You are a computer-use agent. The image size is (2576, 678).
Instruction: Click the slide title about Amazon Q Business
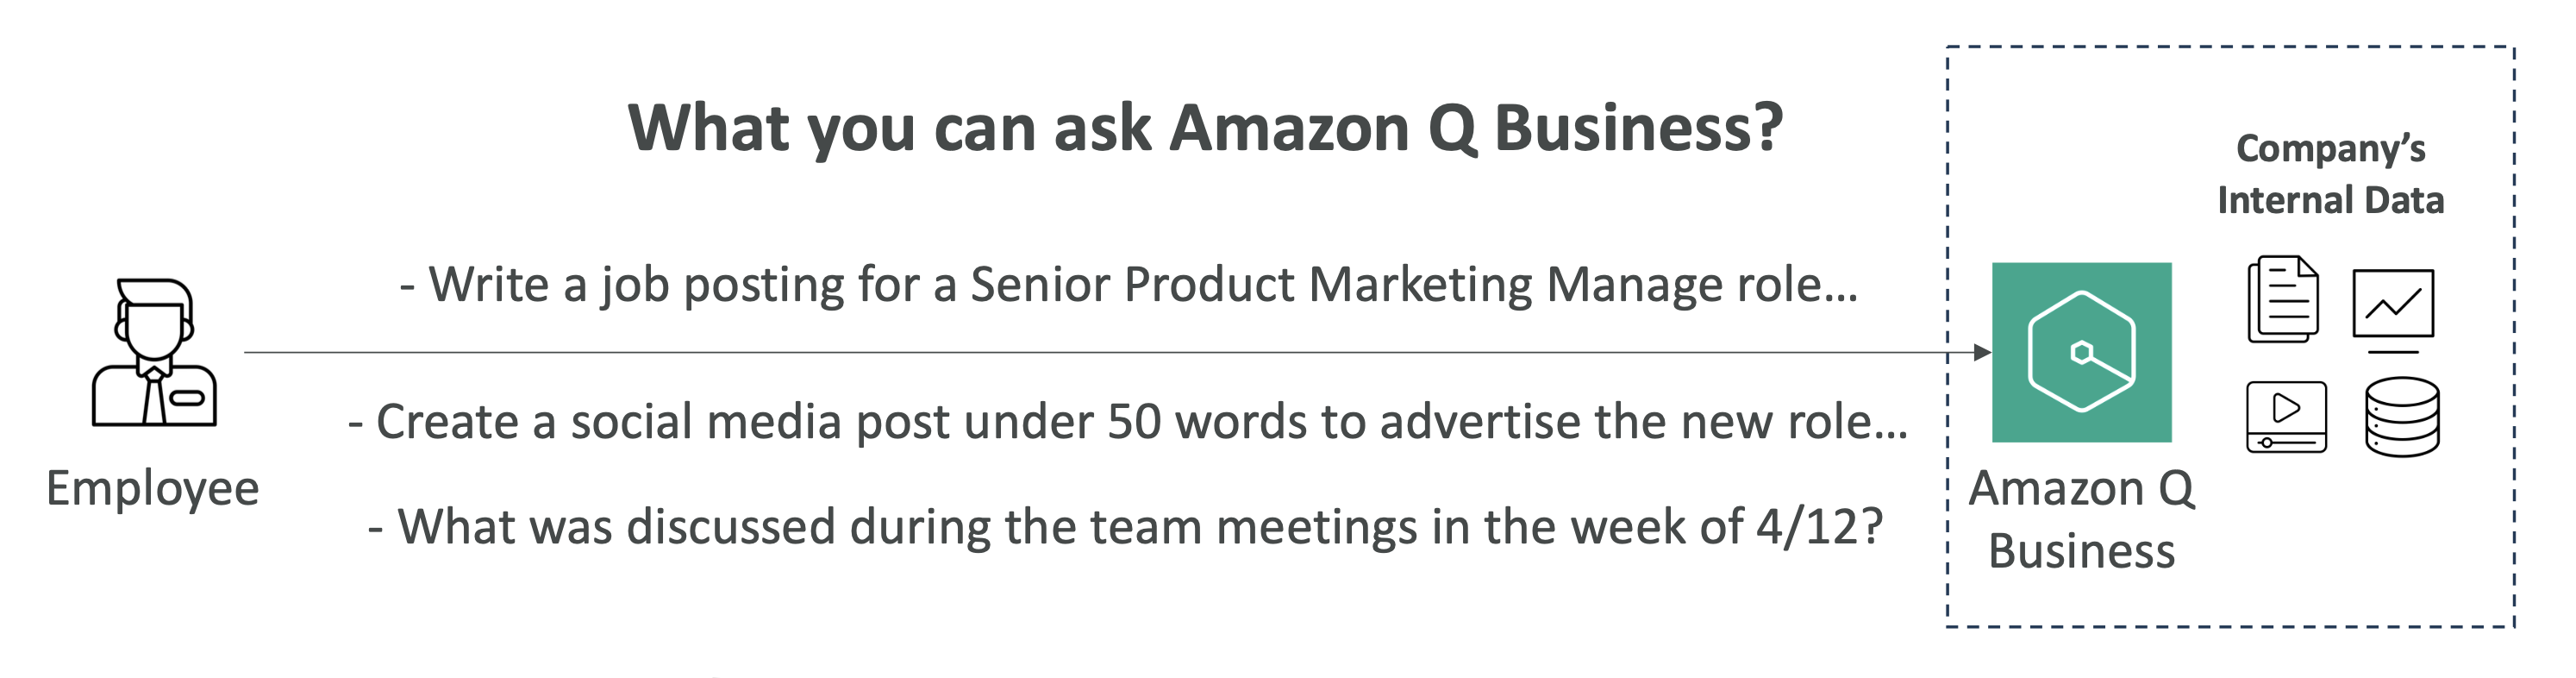point(1205,128)
